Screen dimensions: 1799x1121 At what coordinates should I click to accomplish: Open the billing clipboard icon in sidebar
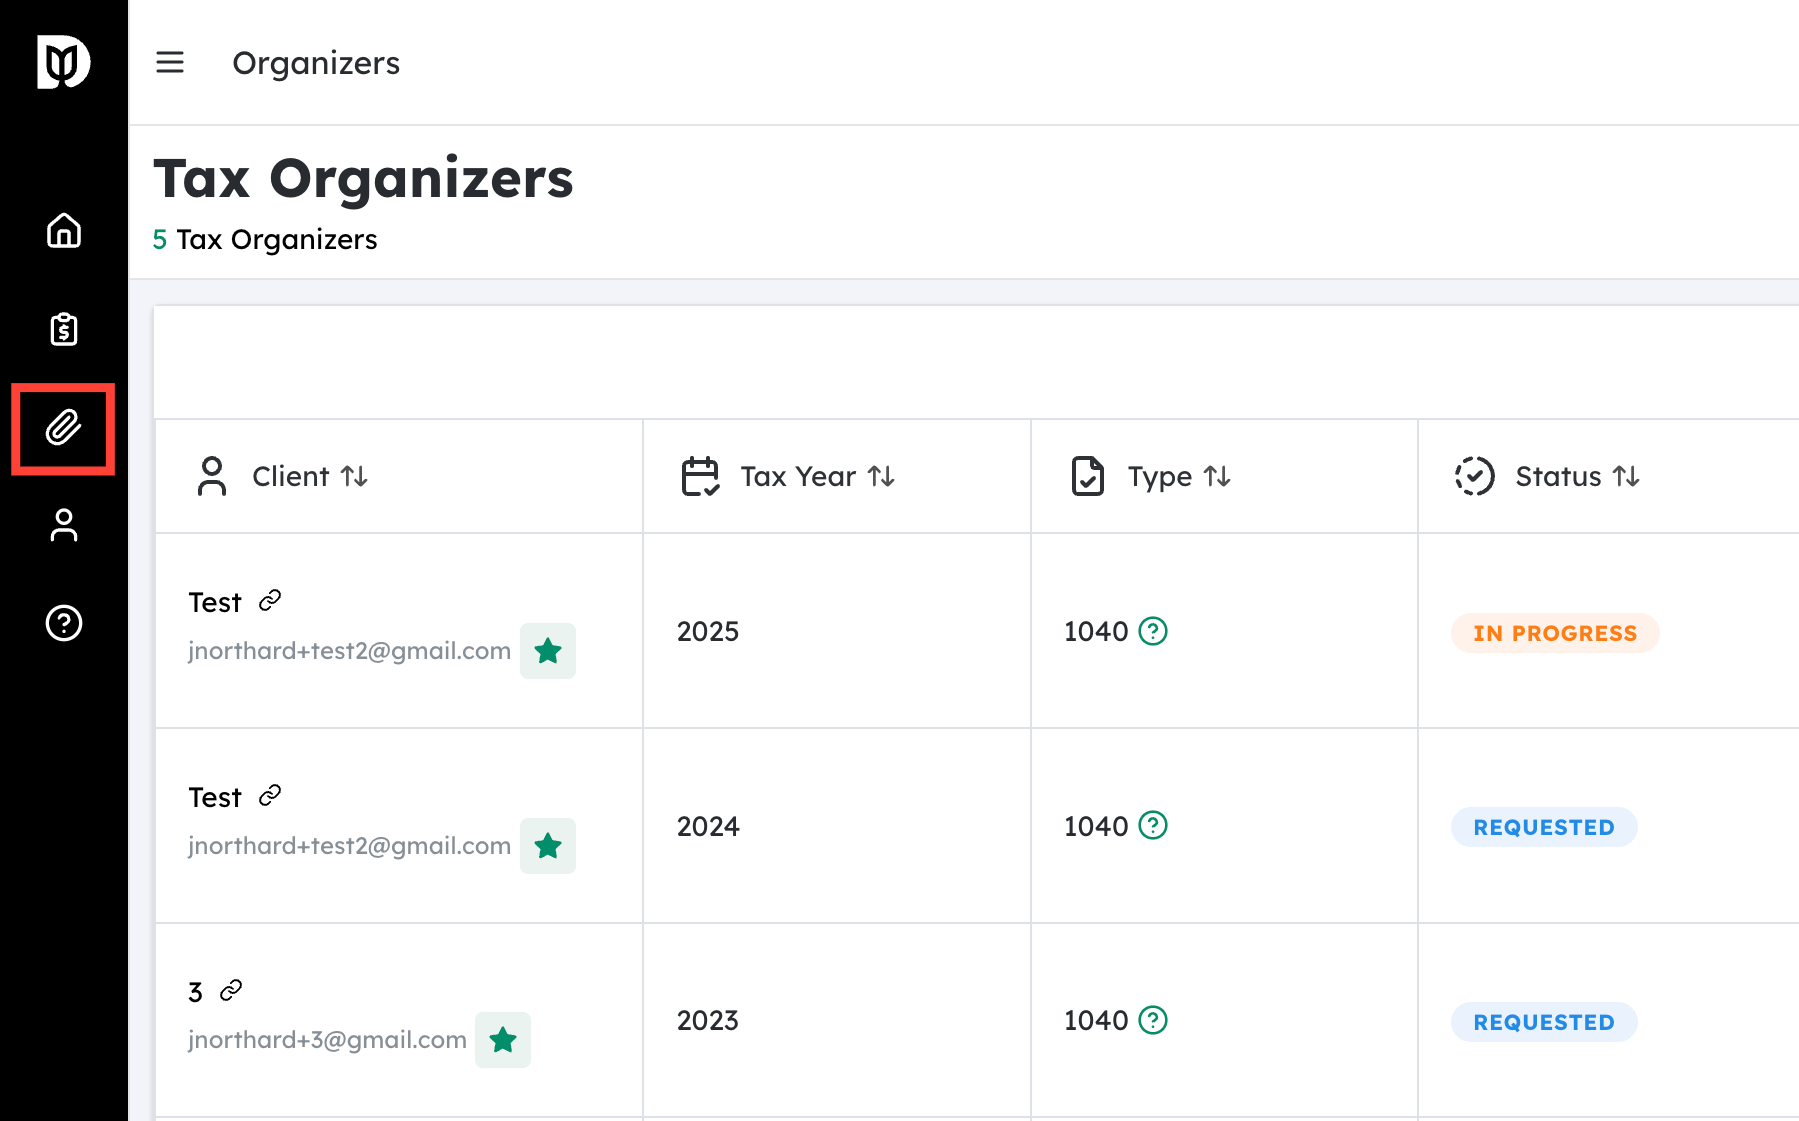(x=64, y=329)
